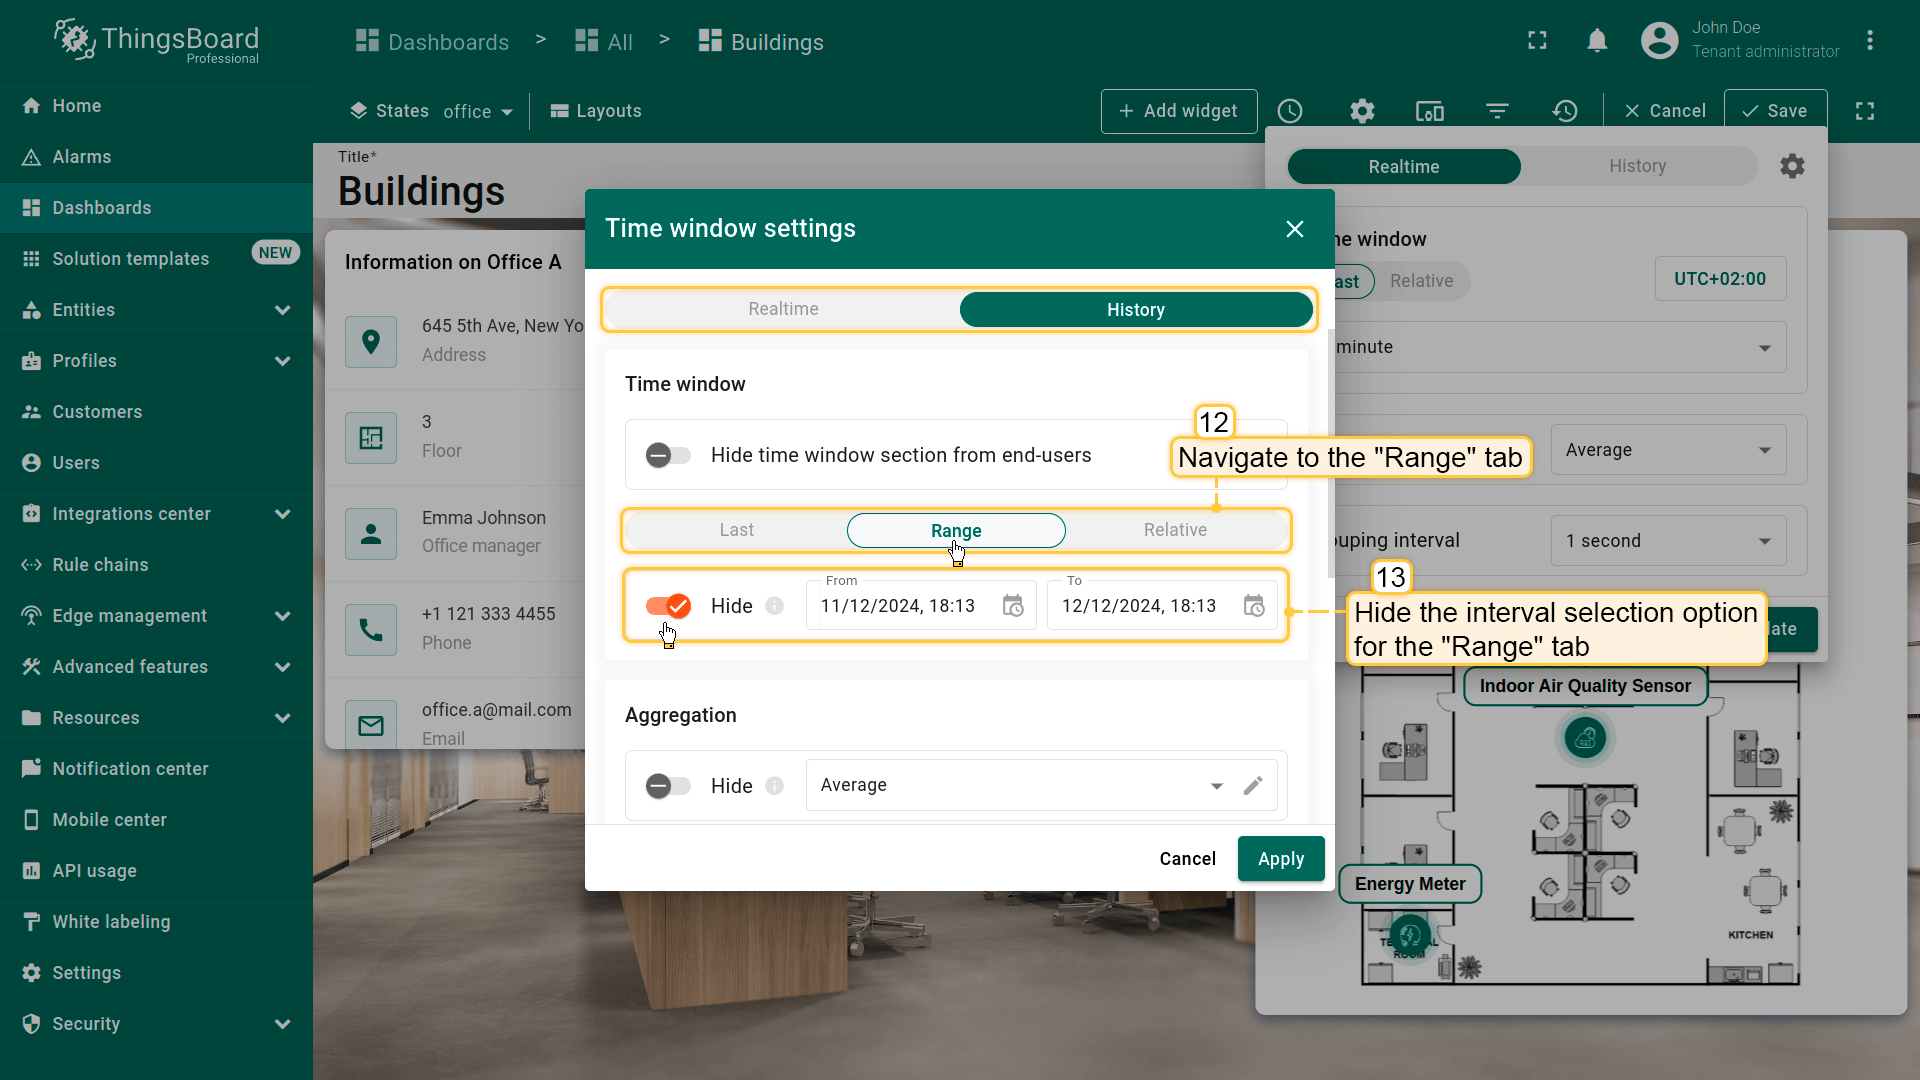
Task: Open dashboard settings gear icon
Action: 1362,111
